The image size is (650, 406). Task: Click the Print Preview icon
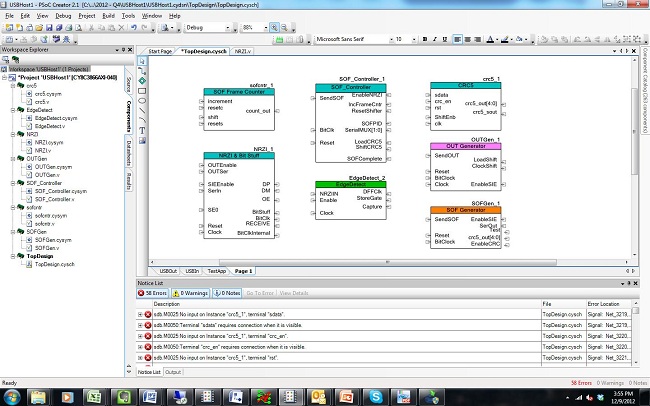pyautogui.click(x=79, y=28)
